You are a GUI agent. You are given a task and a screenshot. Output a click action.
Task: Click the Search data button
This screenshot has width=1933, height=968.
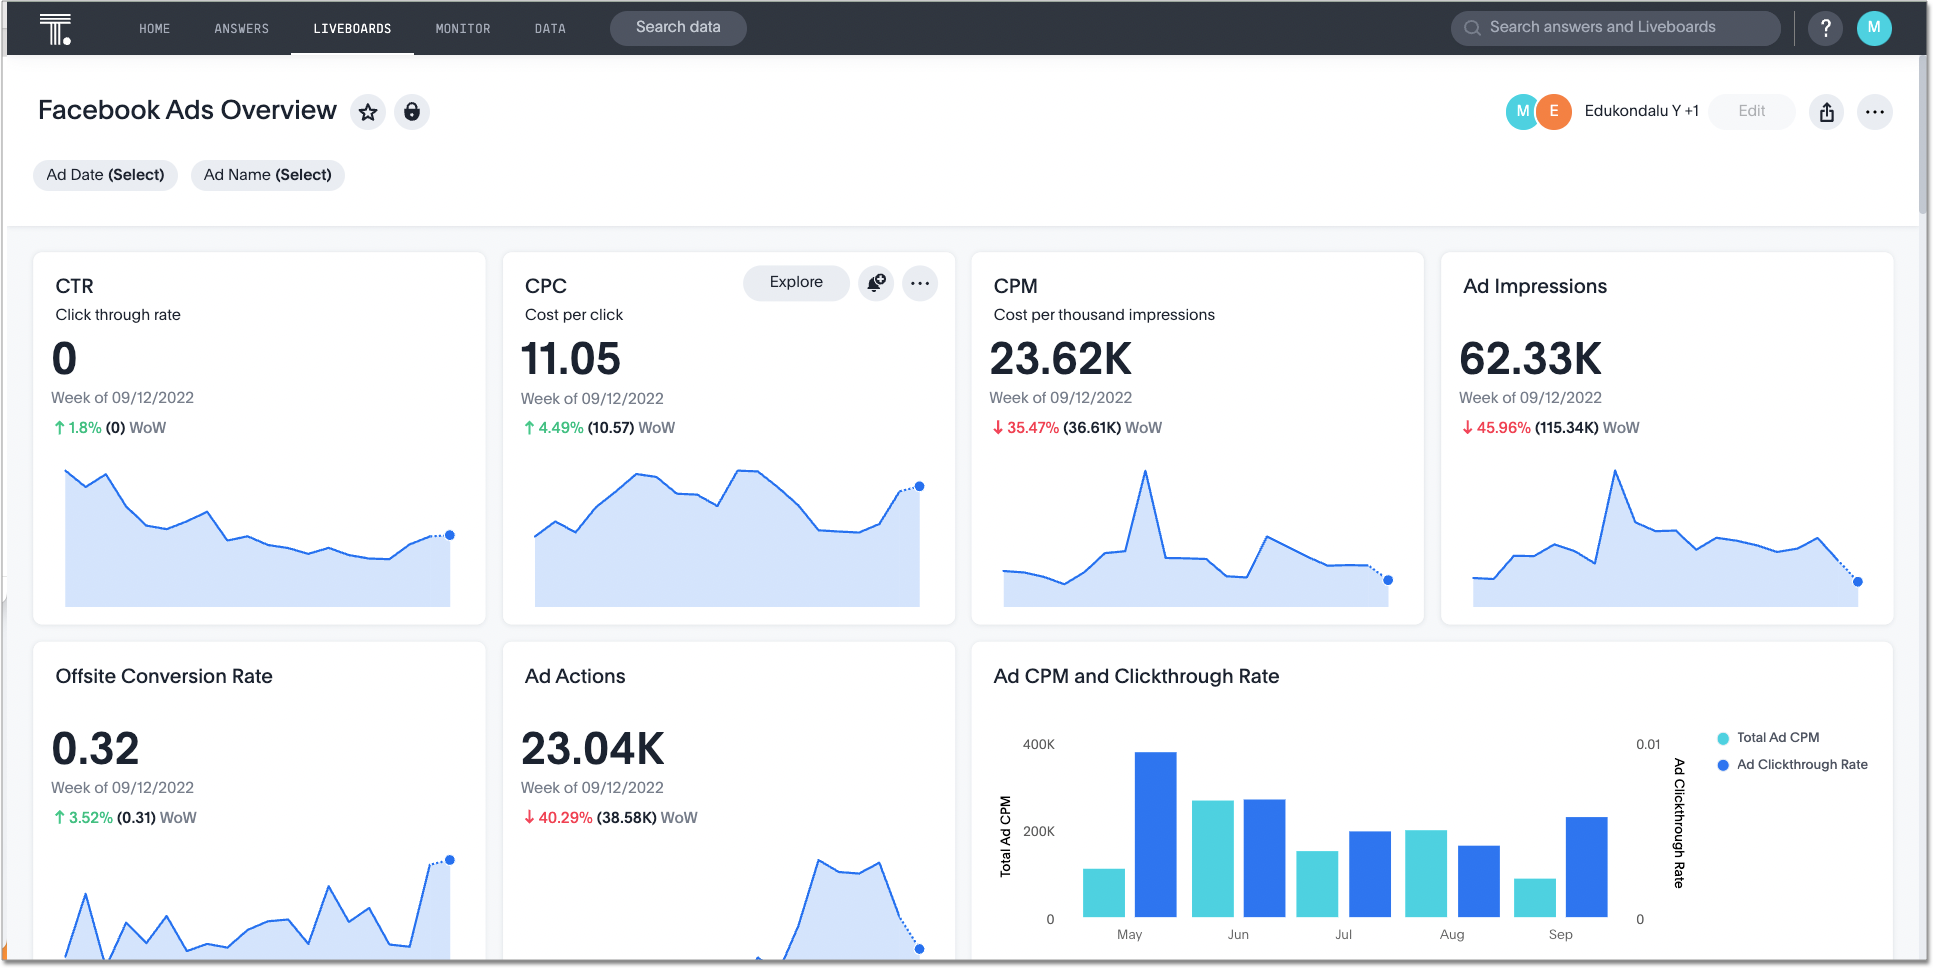pyautogui.click(x=678, y=28)
